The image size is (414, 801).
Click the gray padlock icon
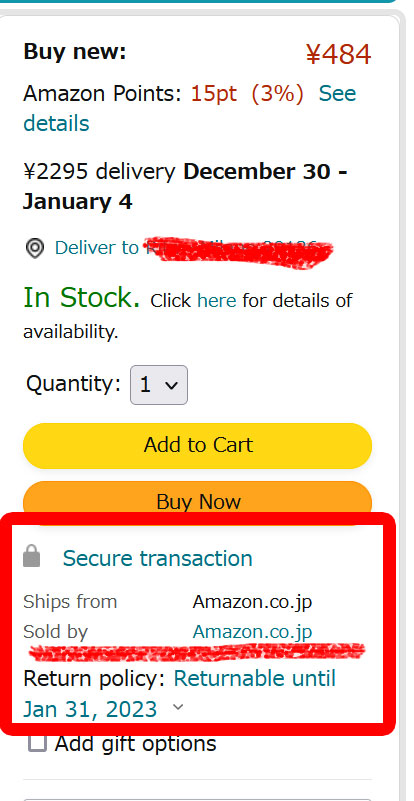click(32, 556)
